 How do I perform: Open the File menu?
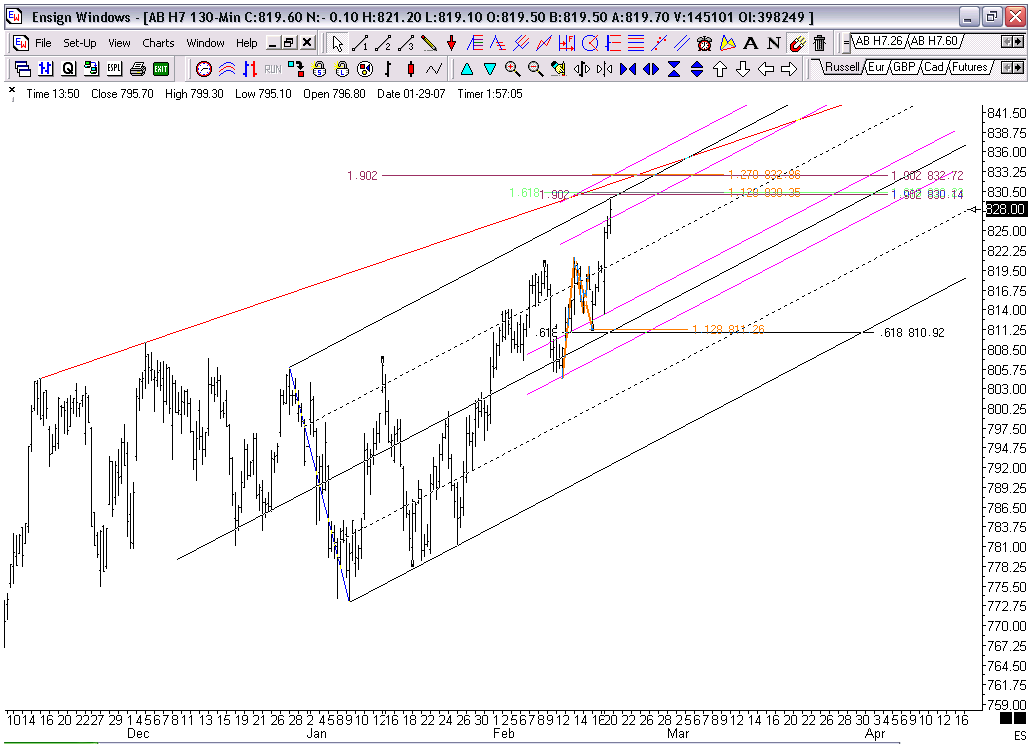click(43, 43)
